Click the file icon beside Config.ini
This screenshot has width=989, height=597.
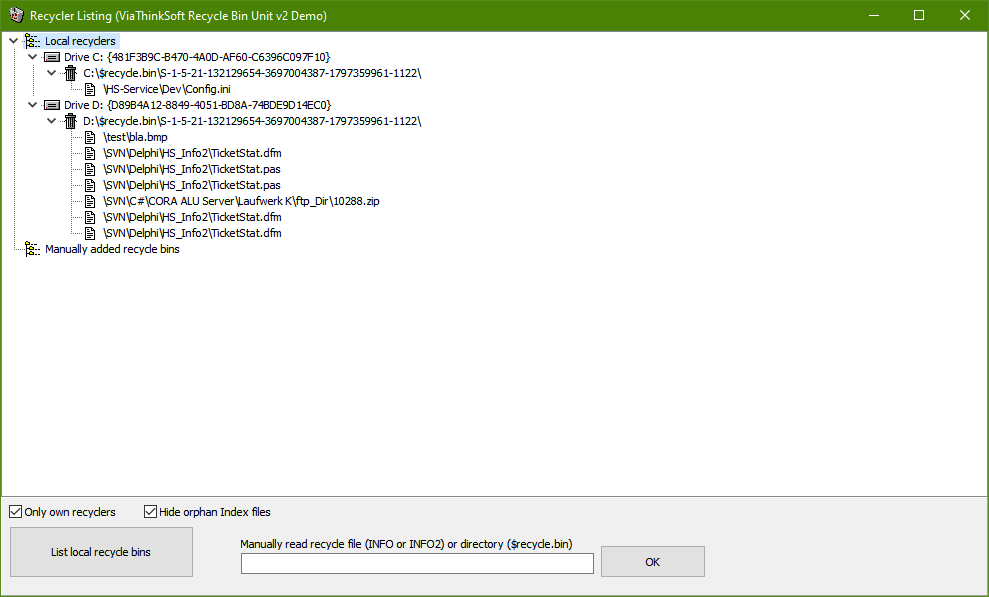(90, 90)
